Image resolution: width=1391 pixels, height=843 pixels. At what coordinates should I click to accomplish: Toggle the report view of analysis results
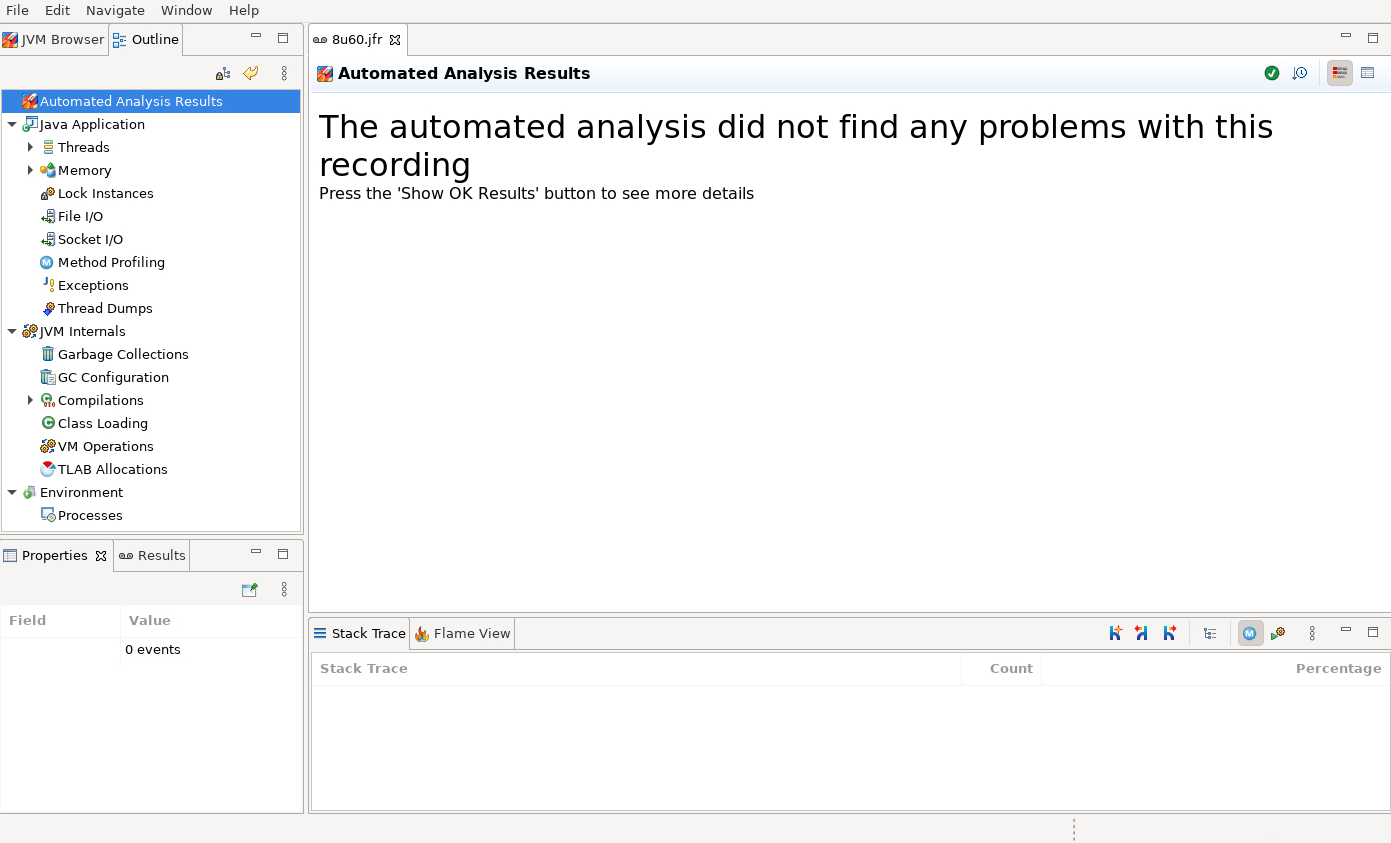[1339, 73]
